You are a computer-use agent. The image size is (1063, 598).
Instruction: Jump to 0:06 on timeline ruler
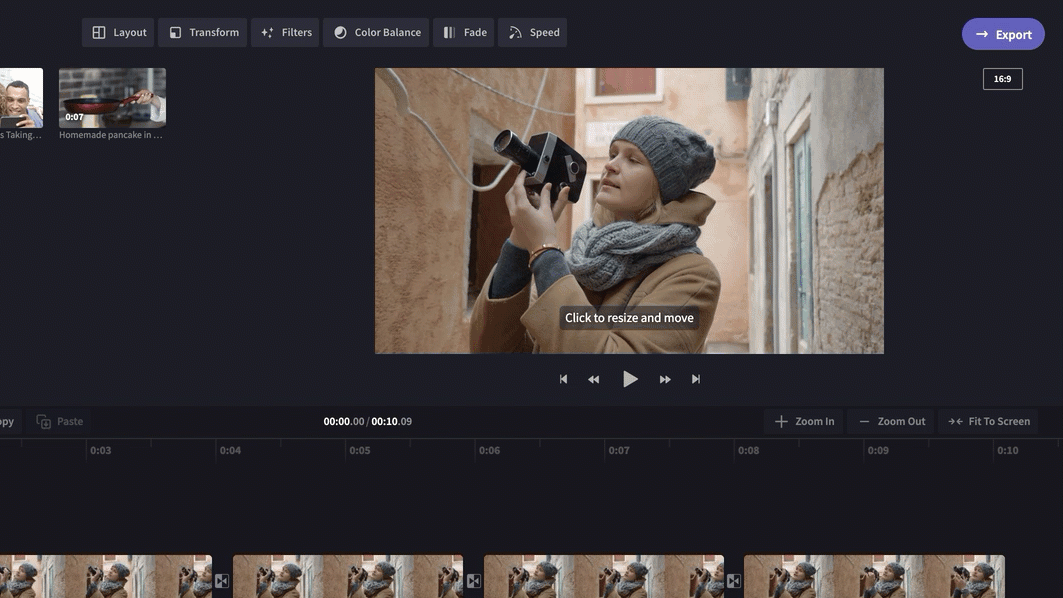(489, 450)
